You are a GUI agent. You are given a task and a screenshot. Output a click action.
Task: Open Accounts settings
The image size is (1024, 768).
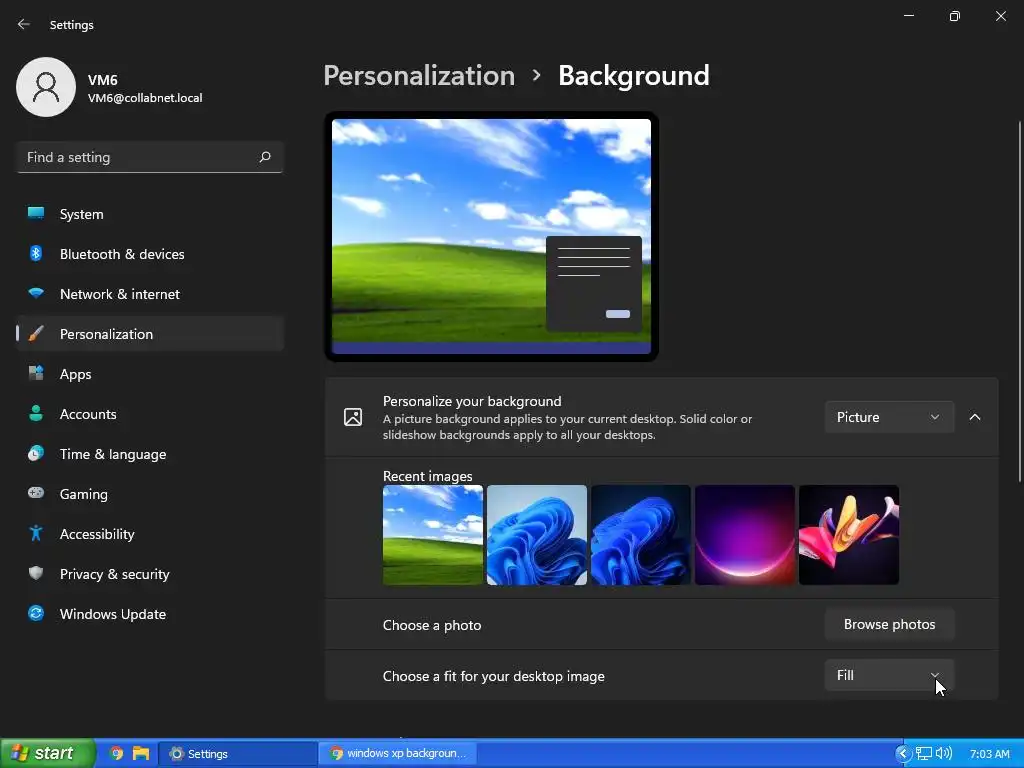click(x=150, y=414)
